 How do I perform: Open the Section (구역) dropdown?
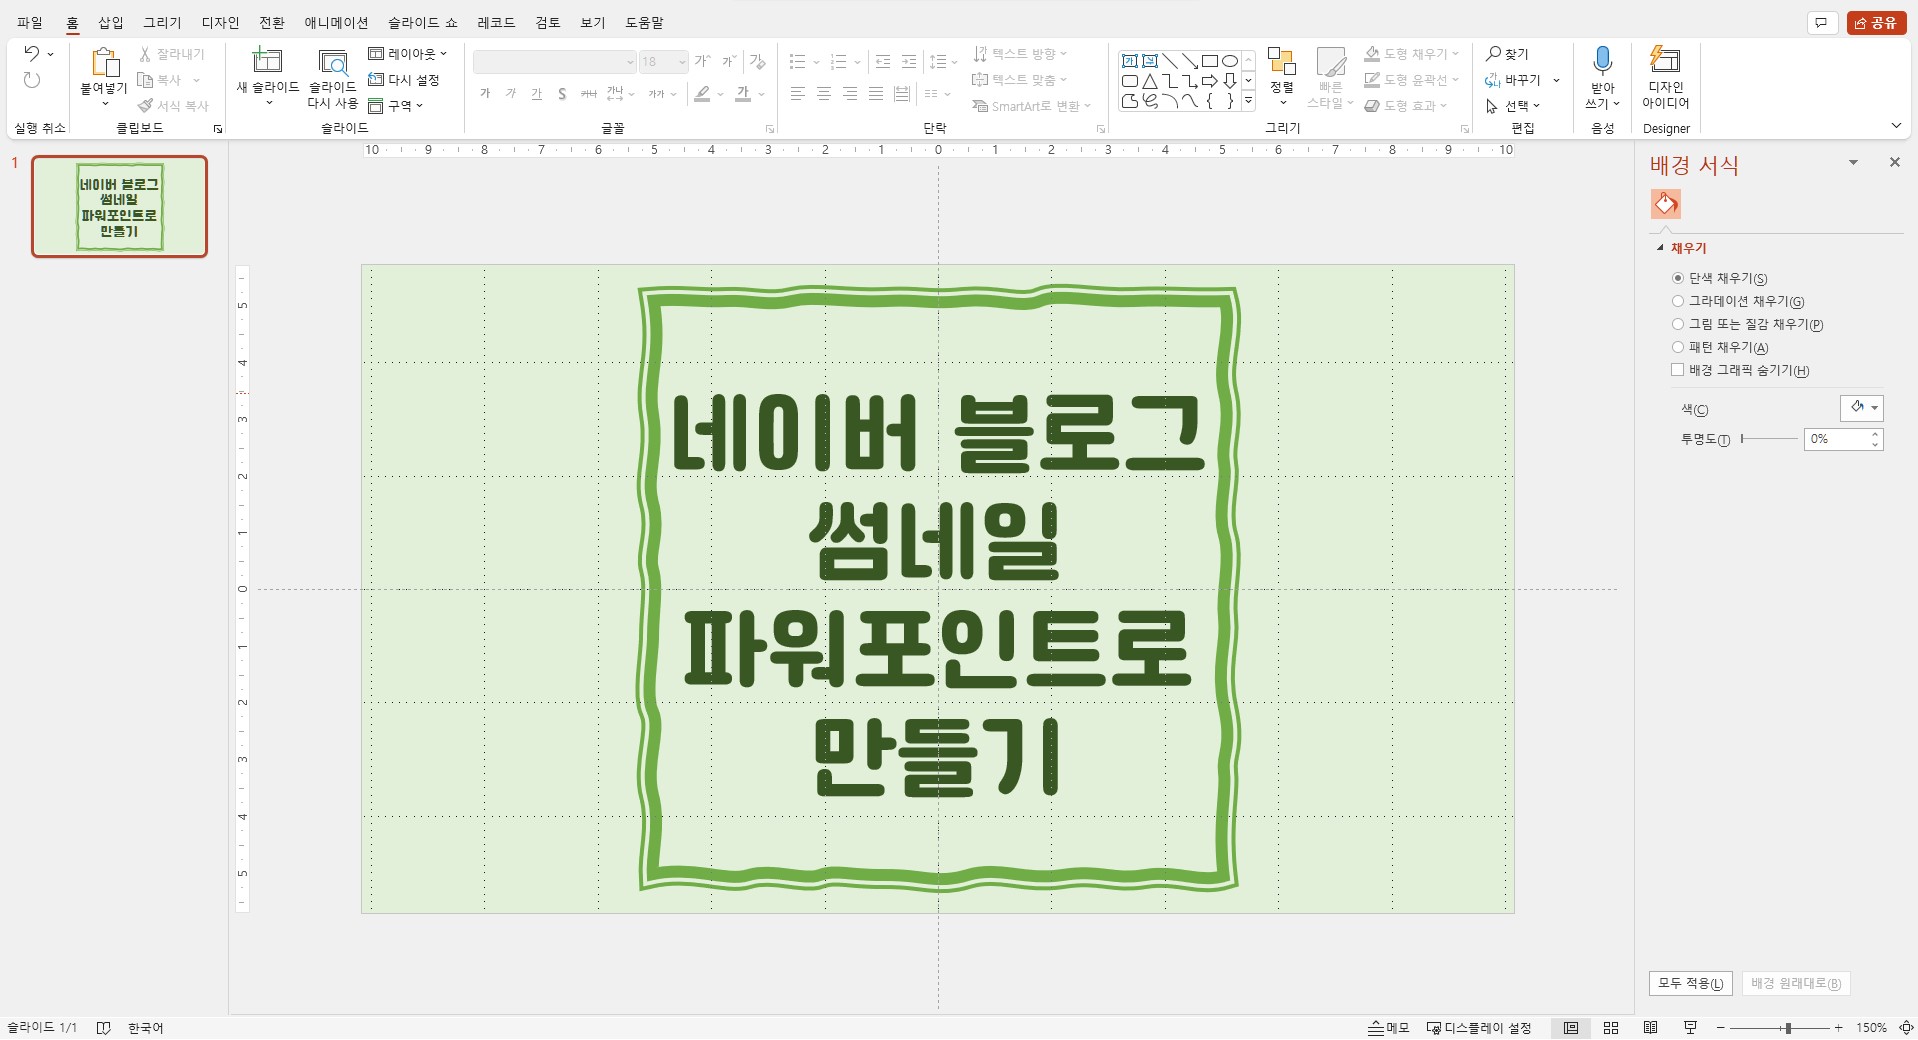[x=396, y=106]
